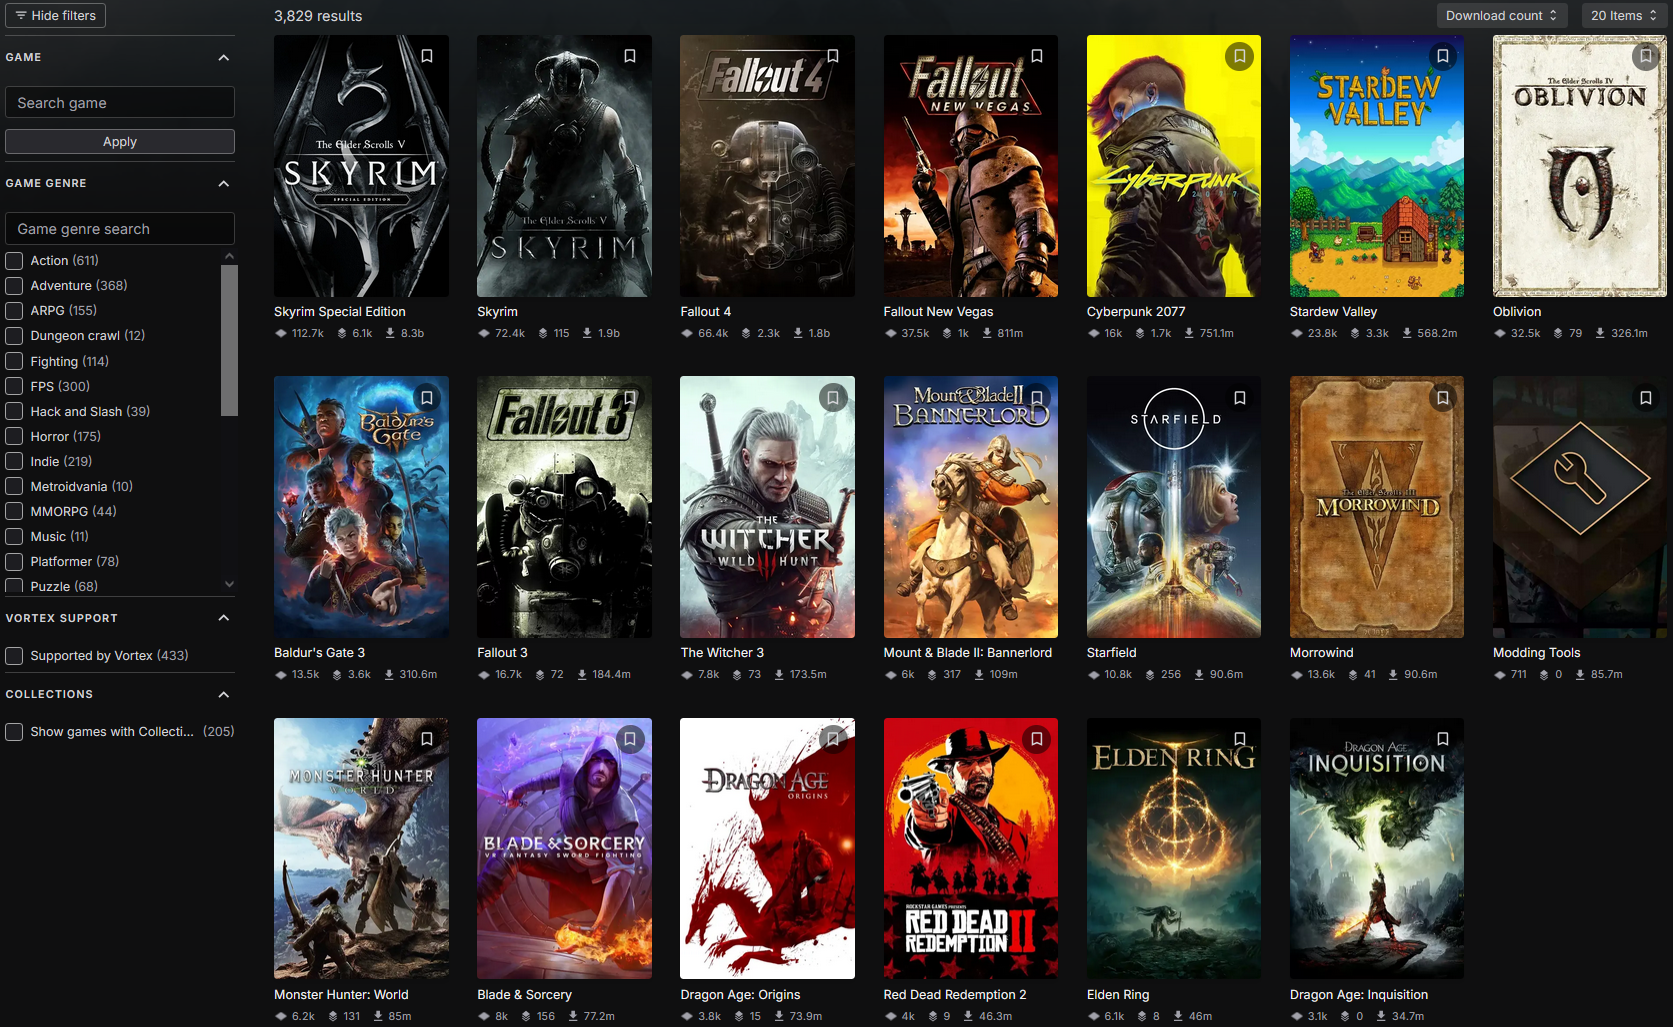Bookmark Fallout 3 game card

click(x=630, y=398)
